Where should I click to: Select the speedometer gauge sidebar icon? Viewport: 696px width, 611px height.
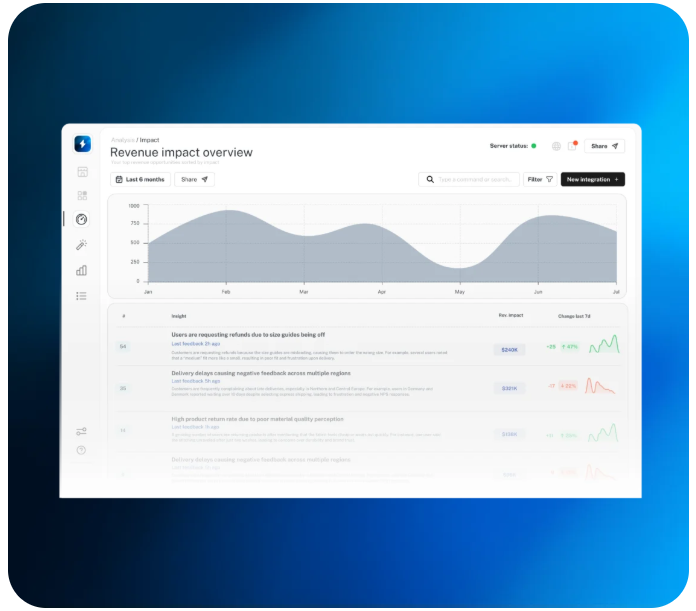pyautogui.click(x=82, y=219)
